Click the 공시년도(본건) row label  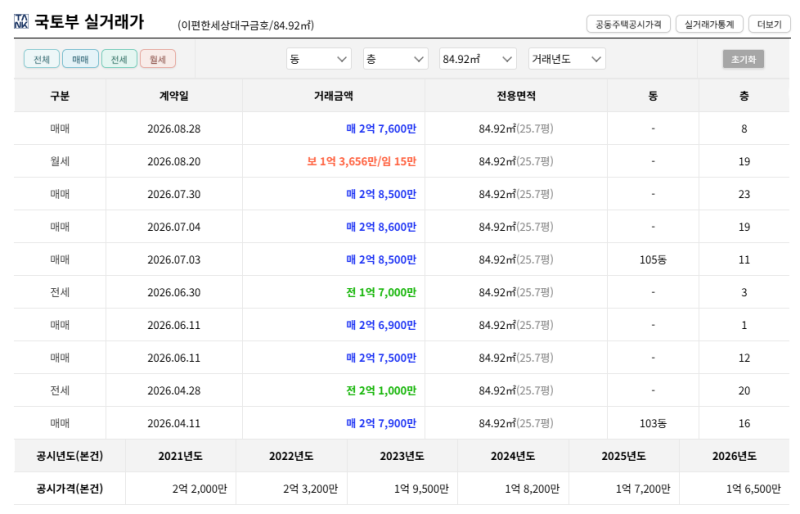69,456
